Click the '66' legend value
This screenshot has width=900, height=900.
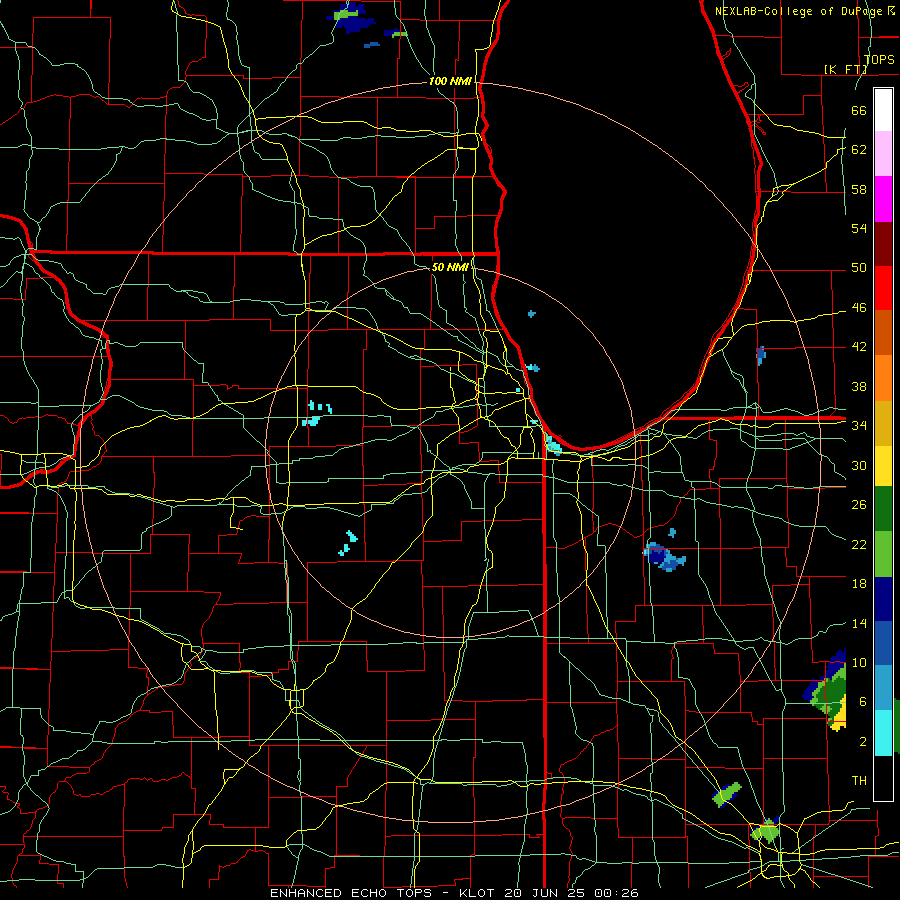[859, 110]
